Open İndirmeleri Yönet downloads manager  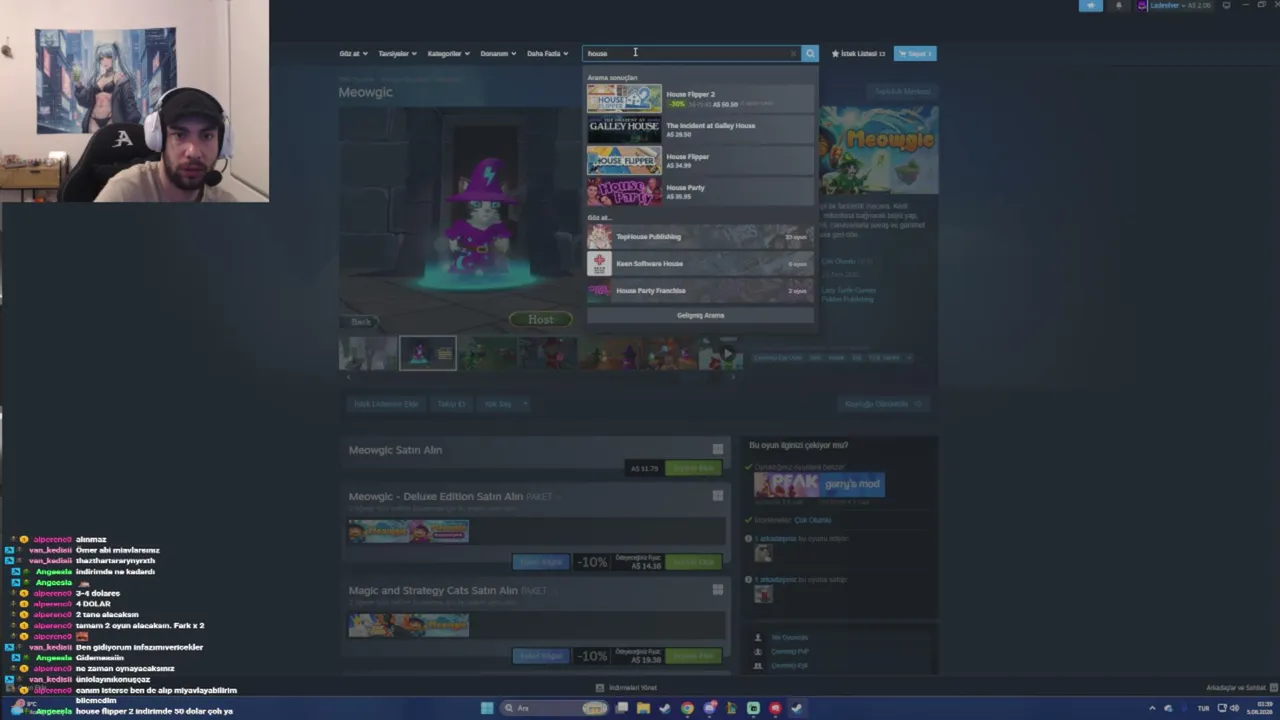[626, 688]
